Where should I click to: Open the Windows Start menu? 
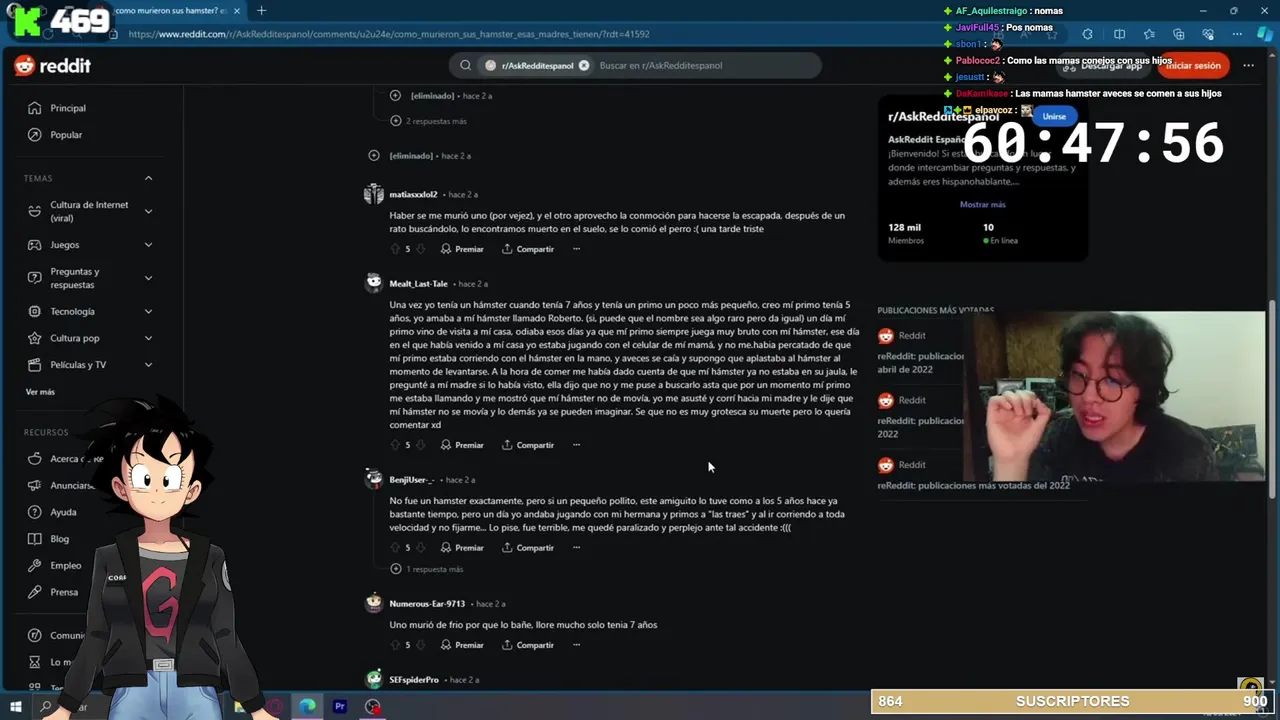tap(15, 706)
